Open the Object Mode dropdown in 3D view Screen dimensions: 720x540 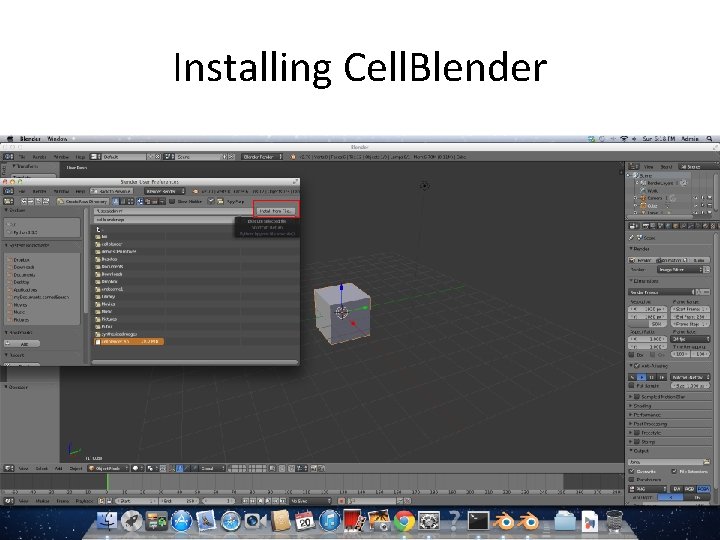click(x=107, y=468)
